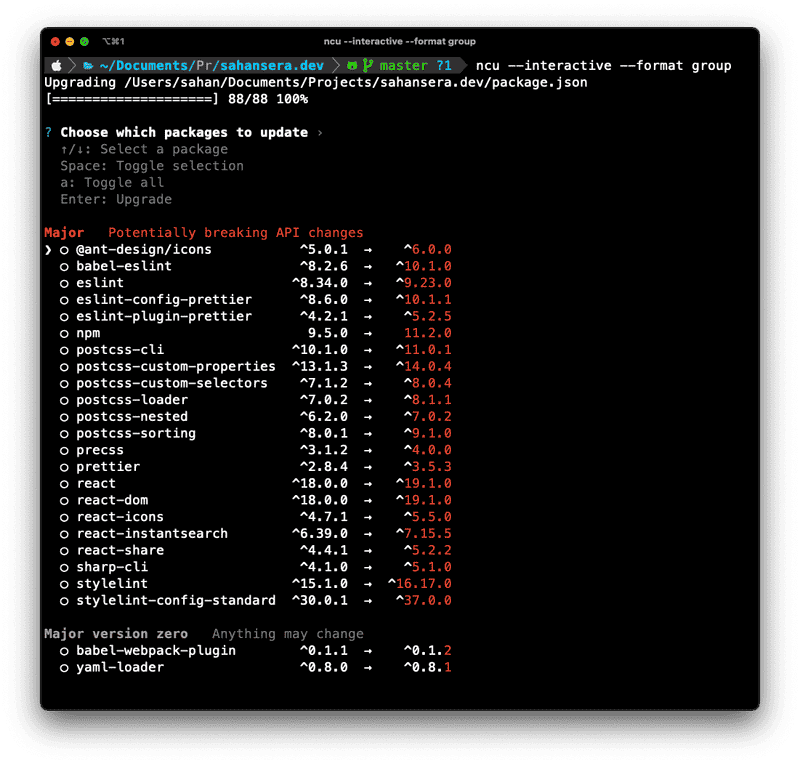Click the 88/88 100% progress bar
The height and width of the screenshot is (764, 800).
coord(177,99)
